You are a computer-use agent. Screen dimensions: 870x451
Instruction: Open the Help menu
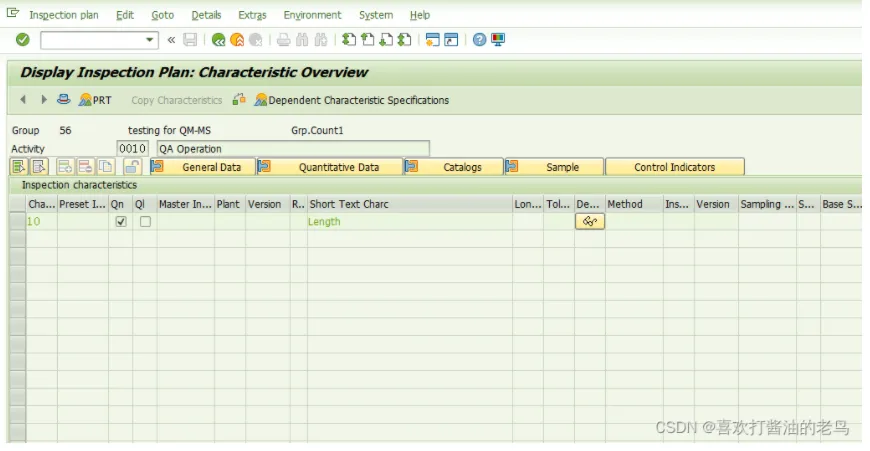420,15
